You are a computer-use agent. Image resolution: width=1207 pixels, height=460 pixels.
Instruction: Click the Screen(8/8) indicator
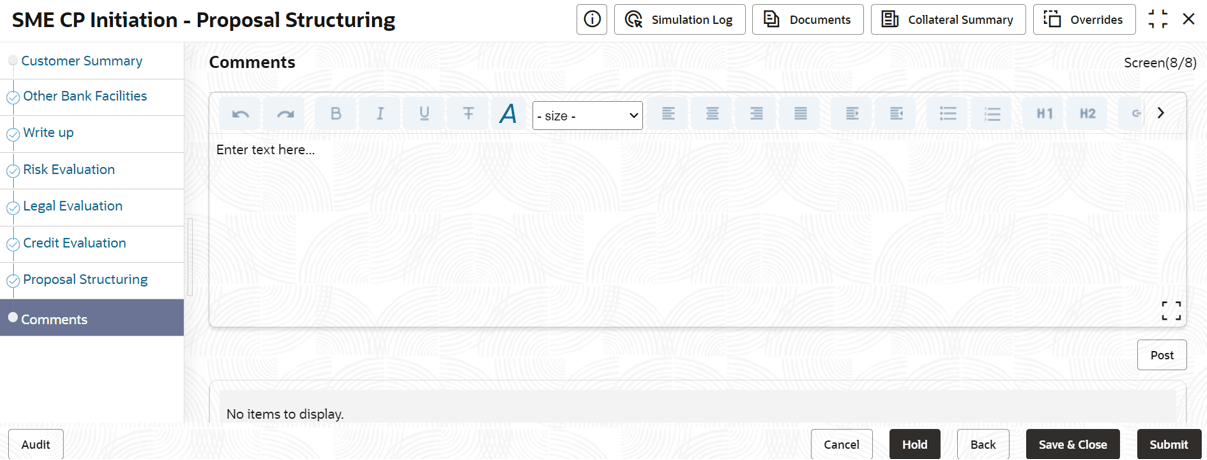click(1160, 62)
